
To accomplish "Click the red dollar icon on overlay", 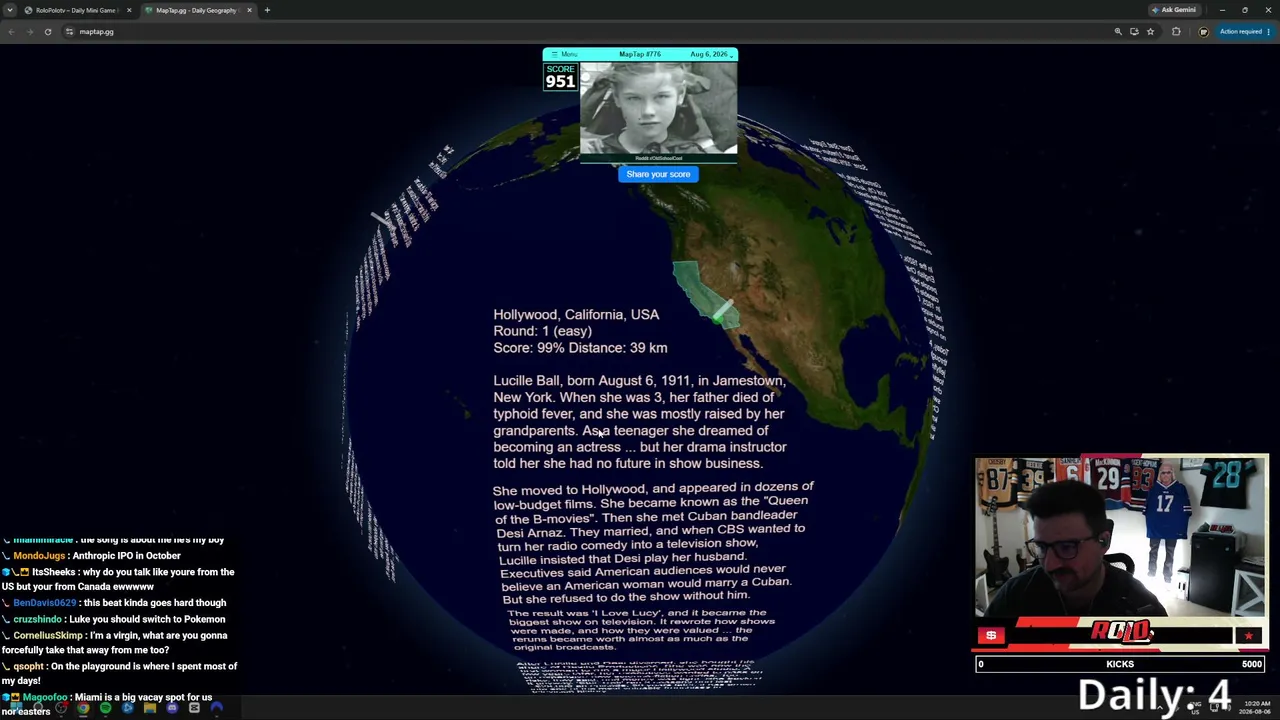I will (x=991, y=635).
